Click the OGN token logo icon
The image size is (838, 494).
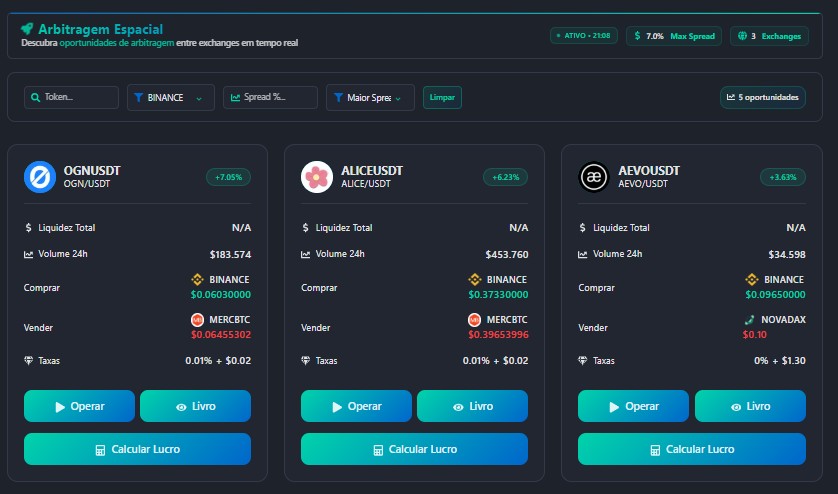tap(40, 177)
